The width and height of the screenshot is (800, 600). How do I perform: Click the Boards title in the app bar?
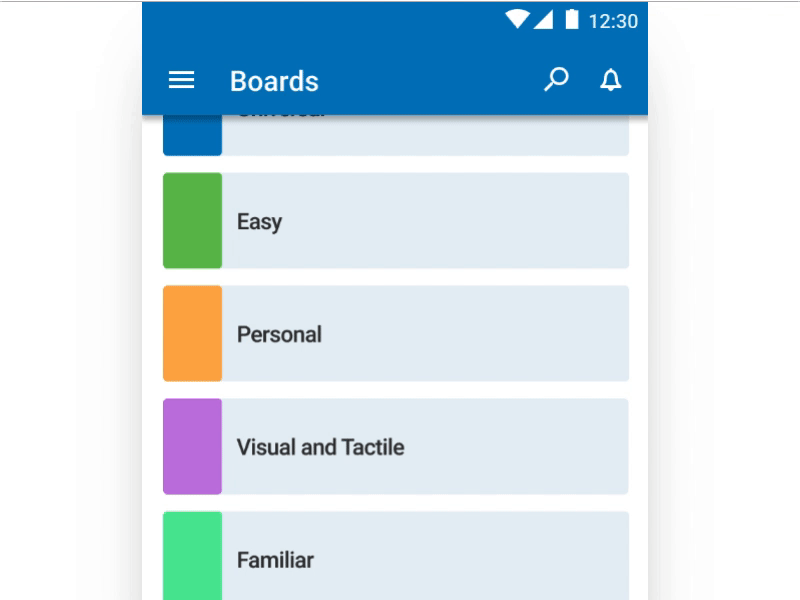274,80
